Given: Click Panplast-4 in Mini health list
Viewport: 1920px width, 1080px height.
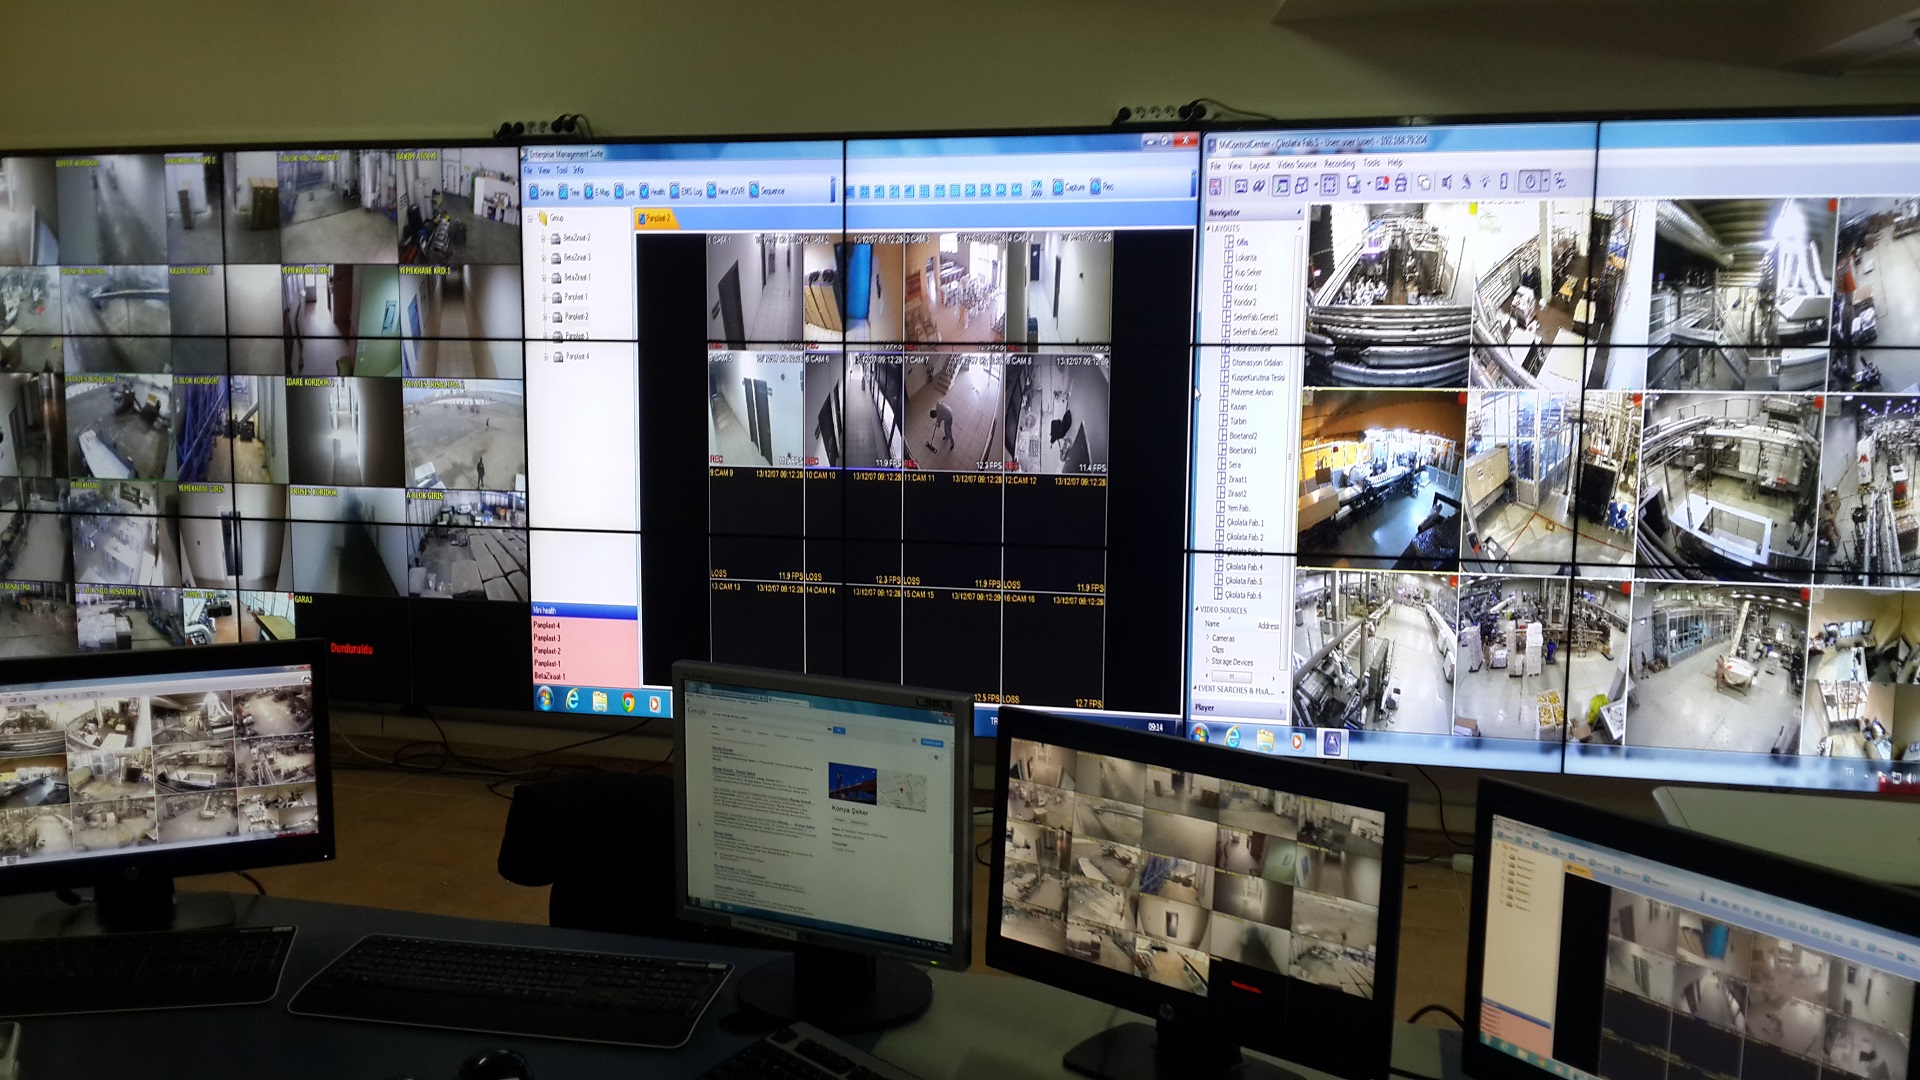Looking at the screenshot, I should [x=546, y=625].
